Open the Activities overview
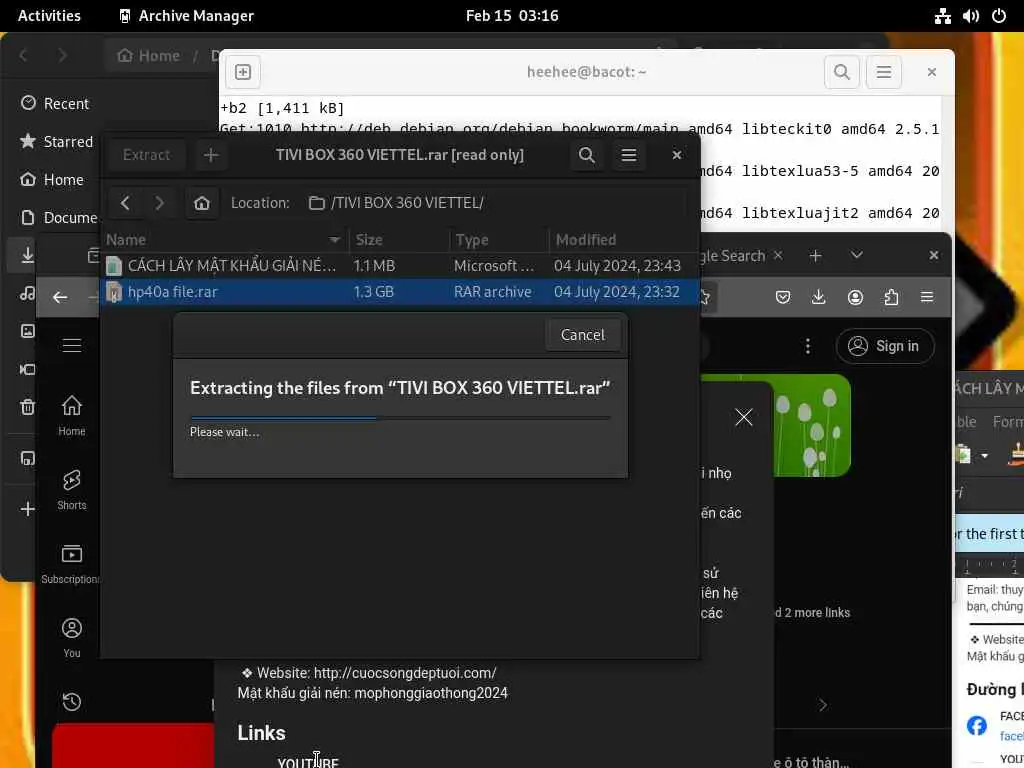 [x=49, y=16]
